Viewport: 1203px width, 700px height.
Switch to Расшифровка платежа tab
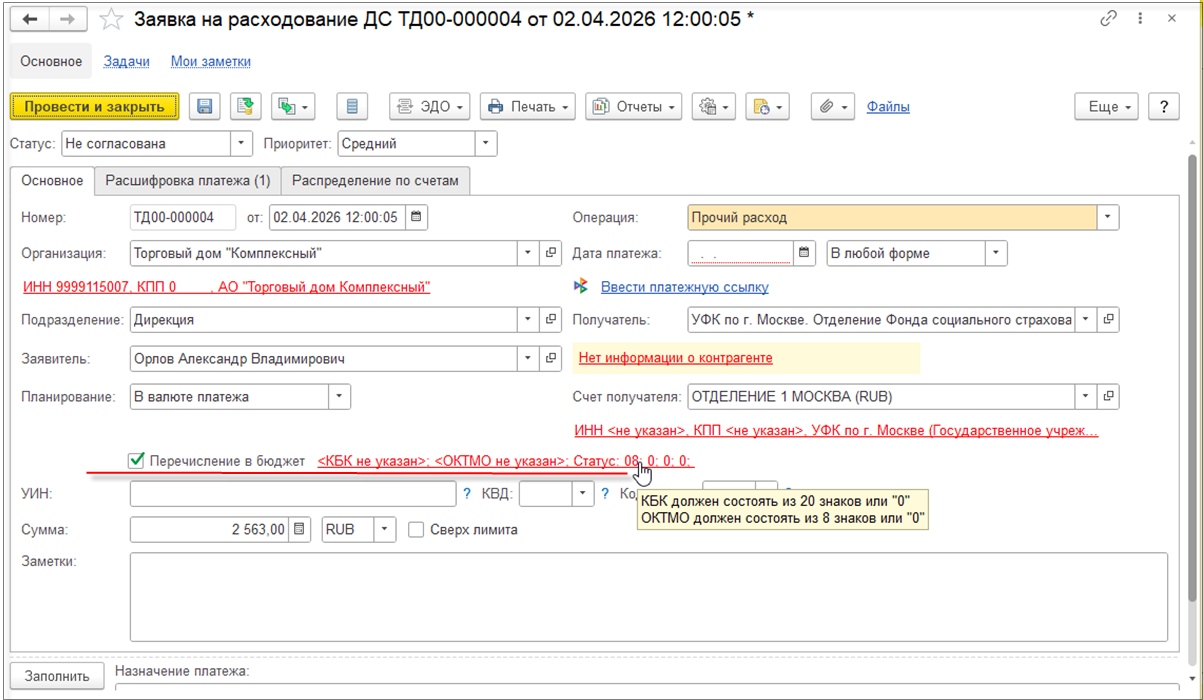click(x=188, y=181)
